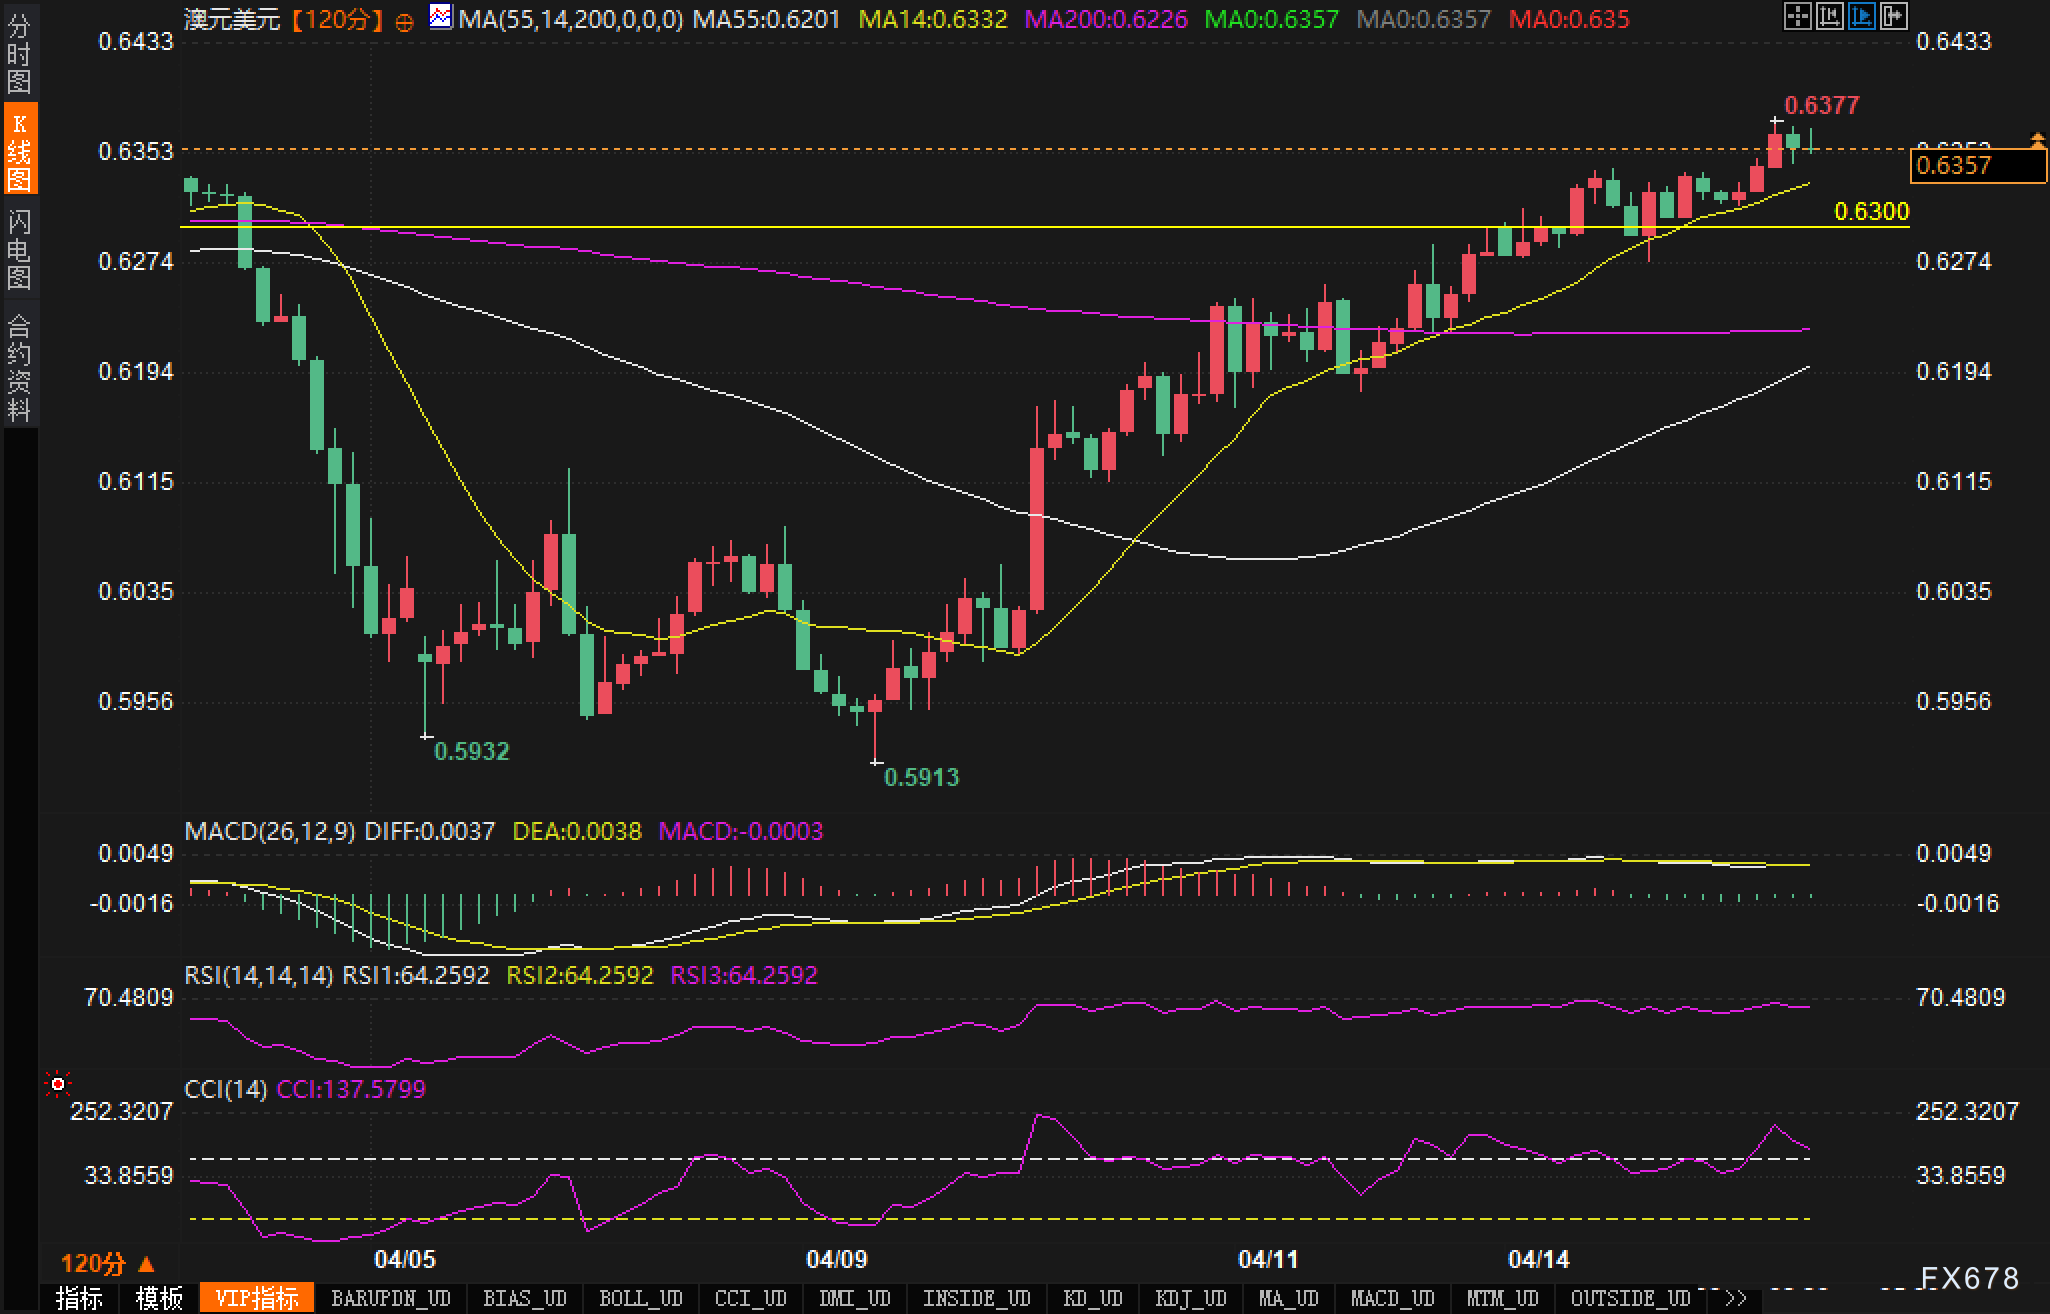Viewport: 2050px width, 1314px height.
Task: Open the 120分 period dropdown at bottom
Action: (108, 1263)
